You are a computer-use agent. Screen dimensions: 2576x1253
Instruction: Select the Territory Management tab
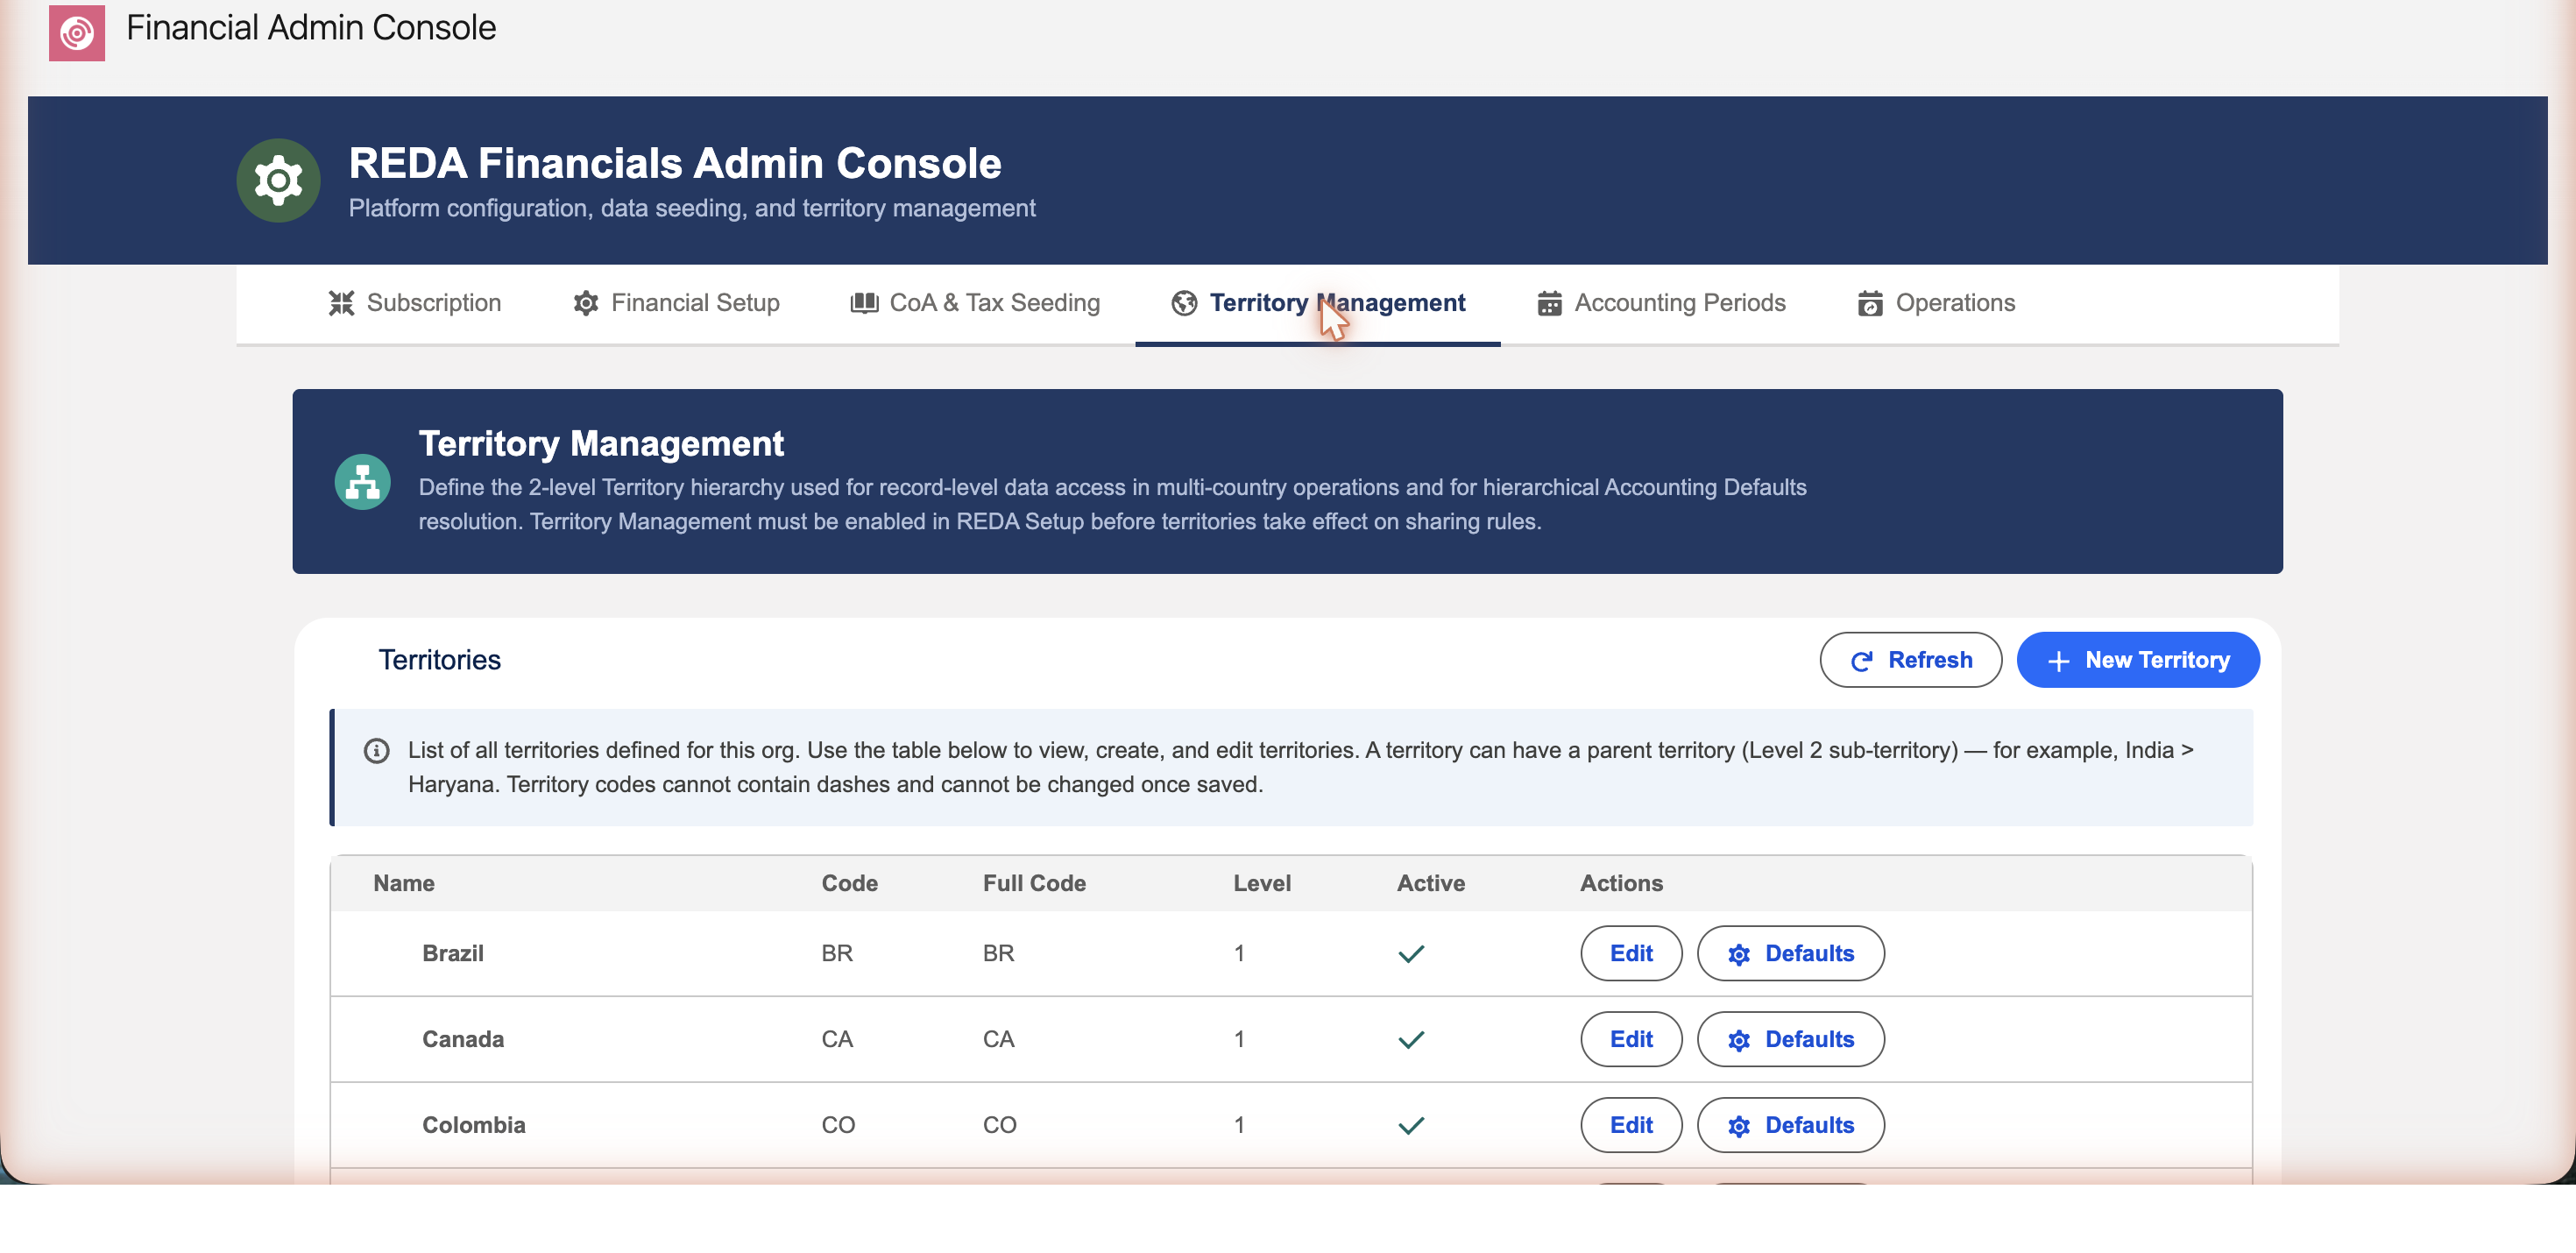click(1317, 304)
